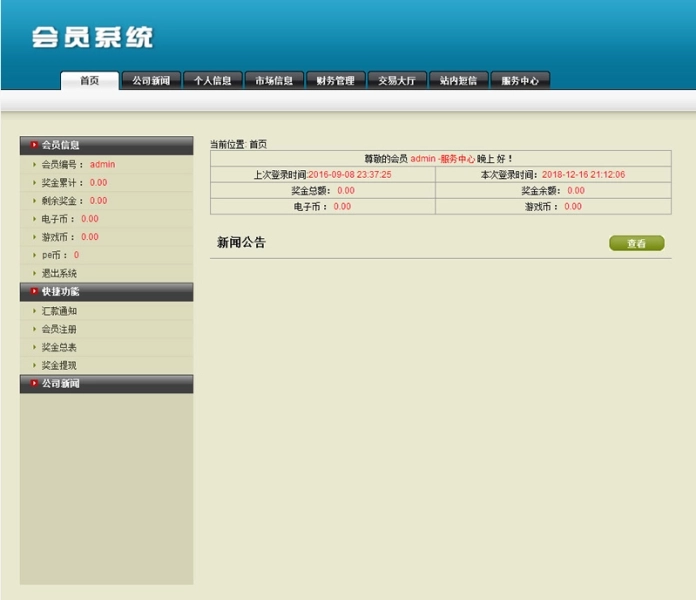Click the green 查看 button

pyautogui.click(x=637, y=243)
